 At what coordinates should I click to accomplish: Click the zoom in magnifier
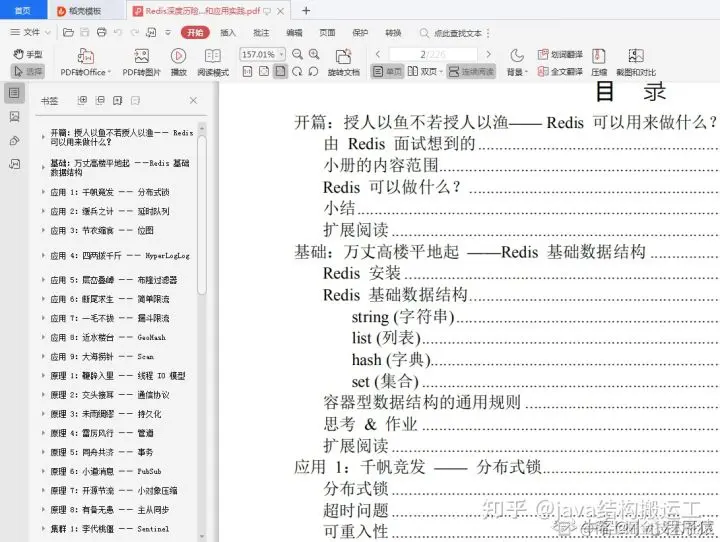click(314, 54)
